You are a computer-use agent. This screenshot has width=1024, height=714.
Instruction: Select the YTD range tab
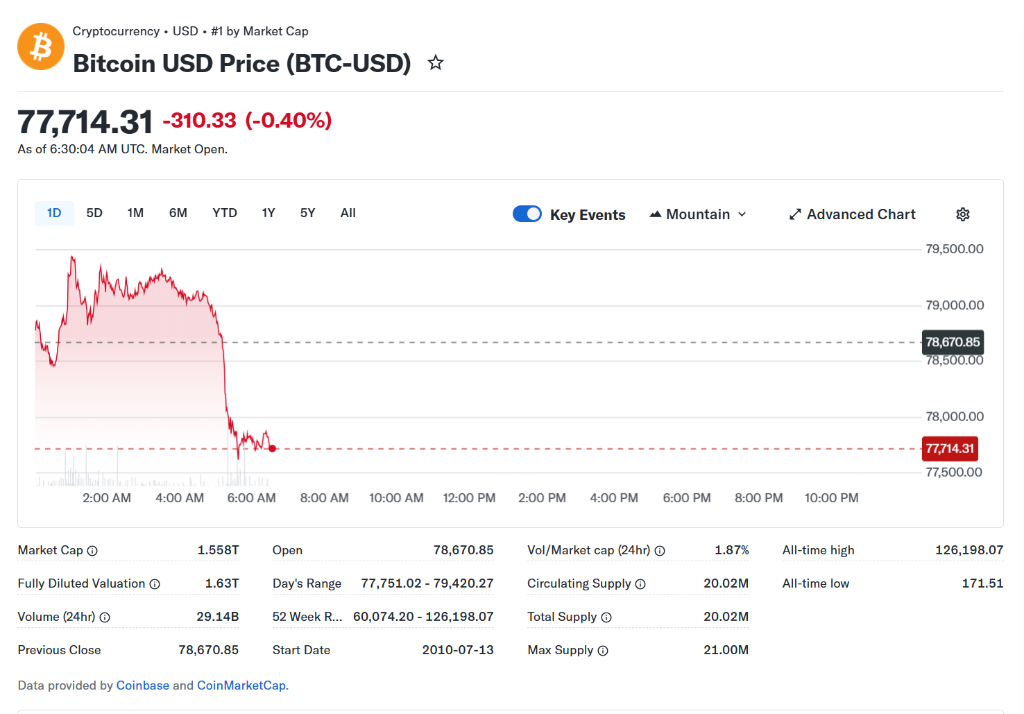224,213
